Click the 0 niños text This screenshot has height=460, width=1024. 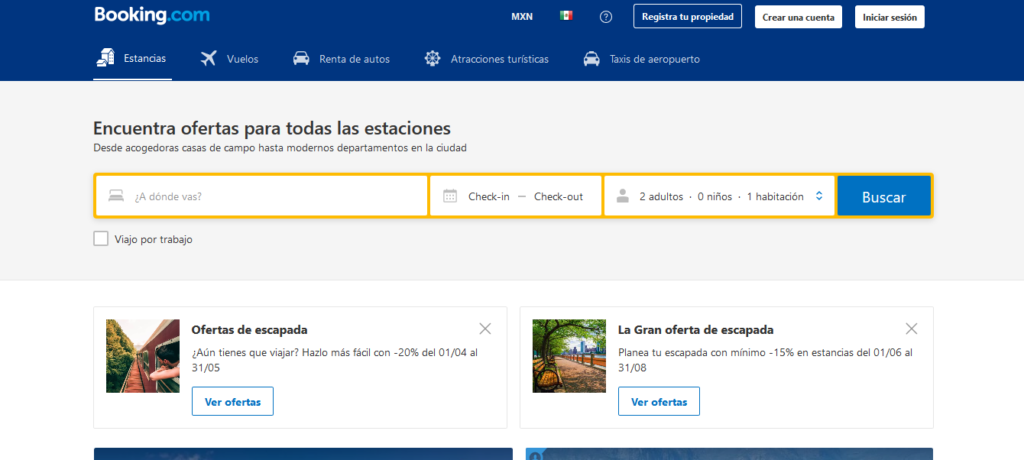coord(714,196)
